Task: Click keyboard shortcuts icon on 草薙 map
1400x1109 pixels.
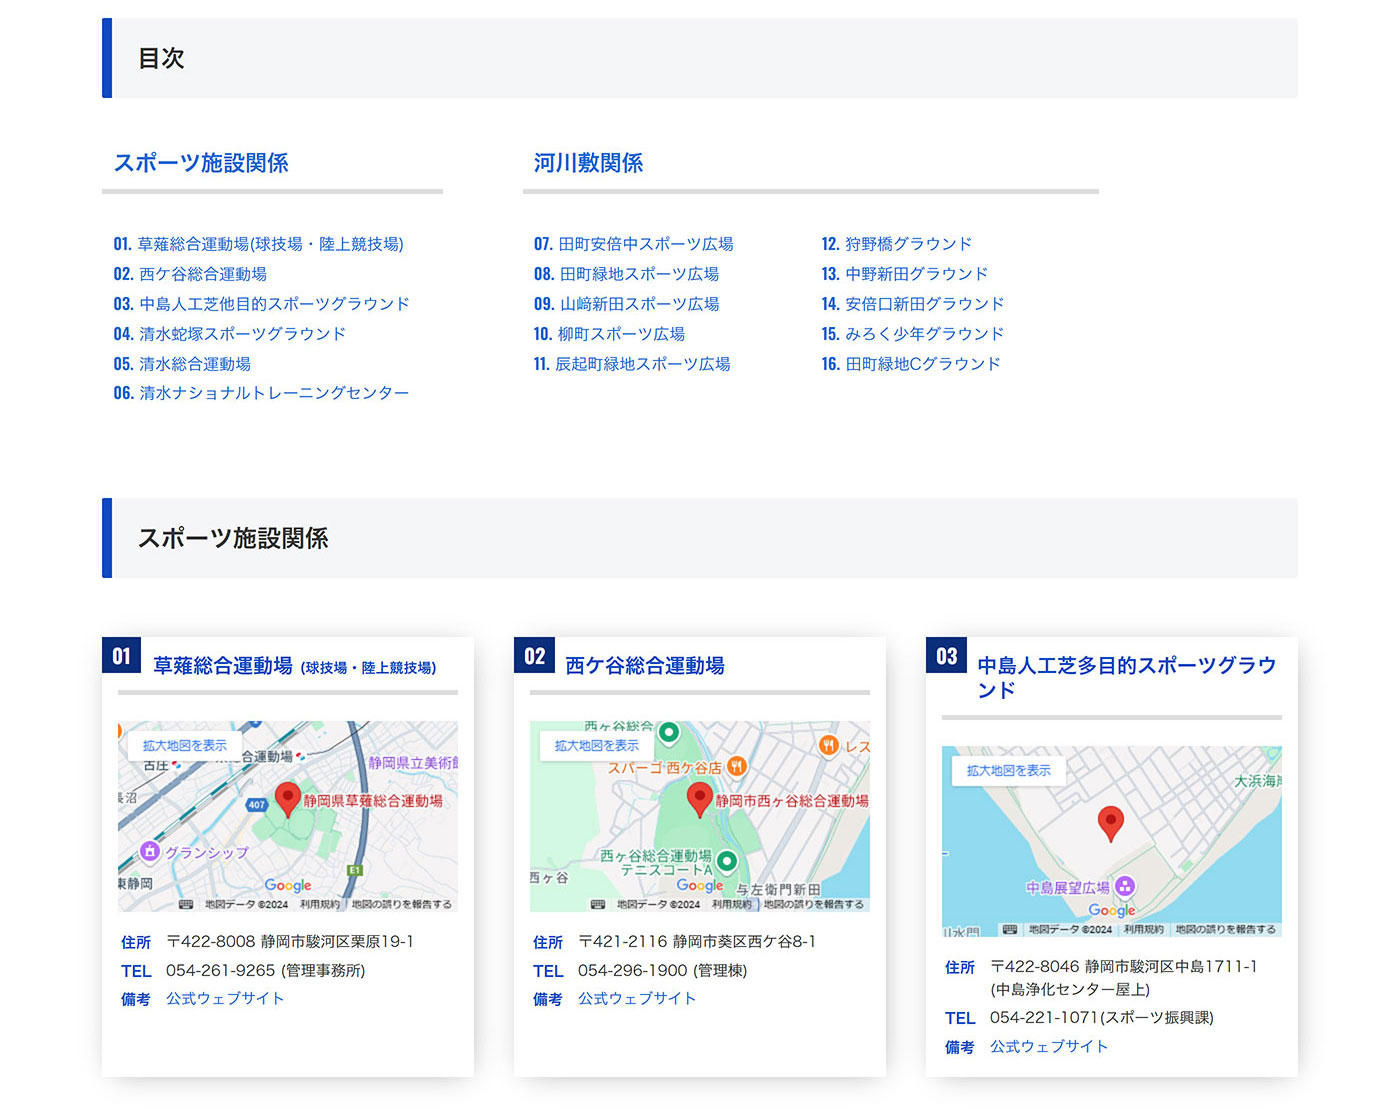Action: 186,904
